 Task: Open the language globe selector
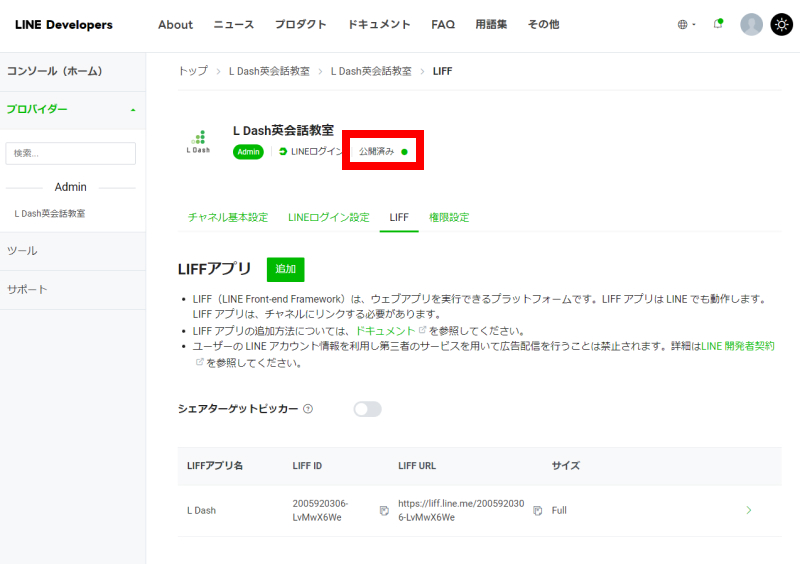(x=686, y=24)
